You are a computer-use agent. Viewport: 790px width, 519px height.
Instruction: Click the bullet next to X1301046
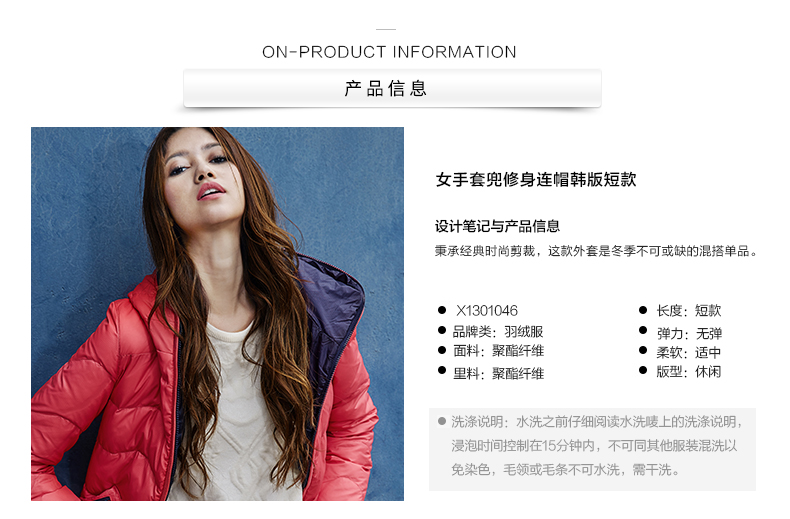(x=442, y=310)
